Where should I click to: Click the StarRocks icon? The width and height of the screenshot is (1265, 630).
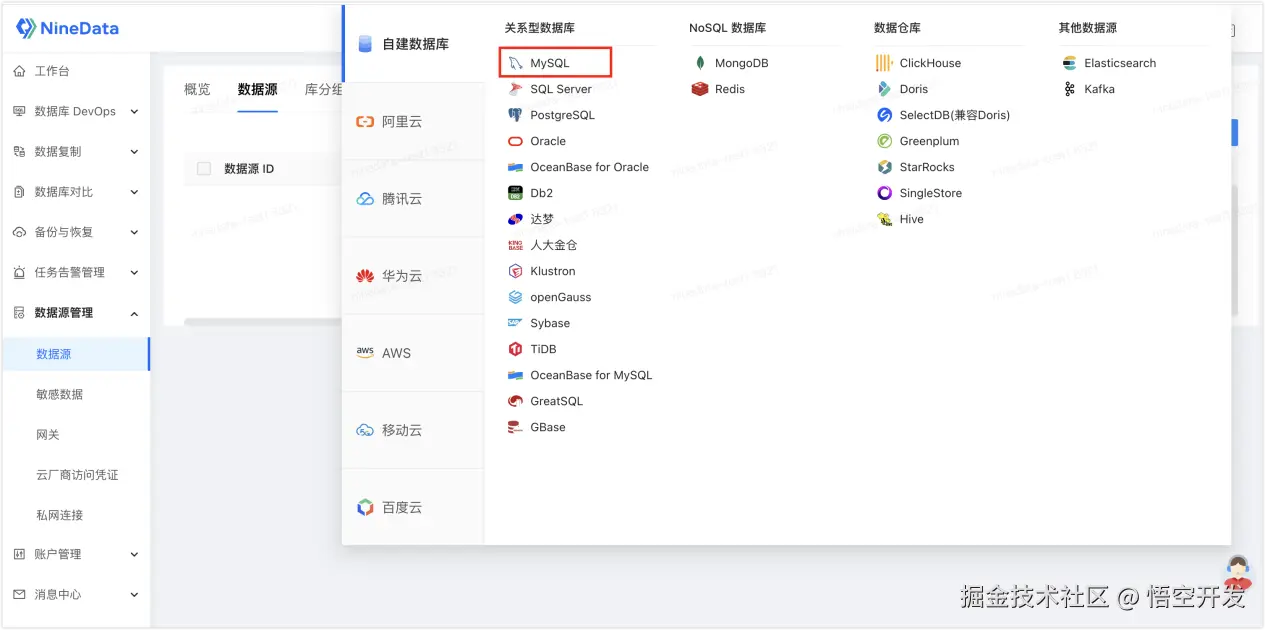coord(884,167)
